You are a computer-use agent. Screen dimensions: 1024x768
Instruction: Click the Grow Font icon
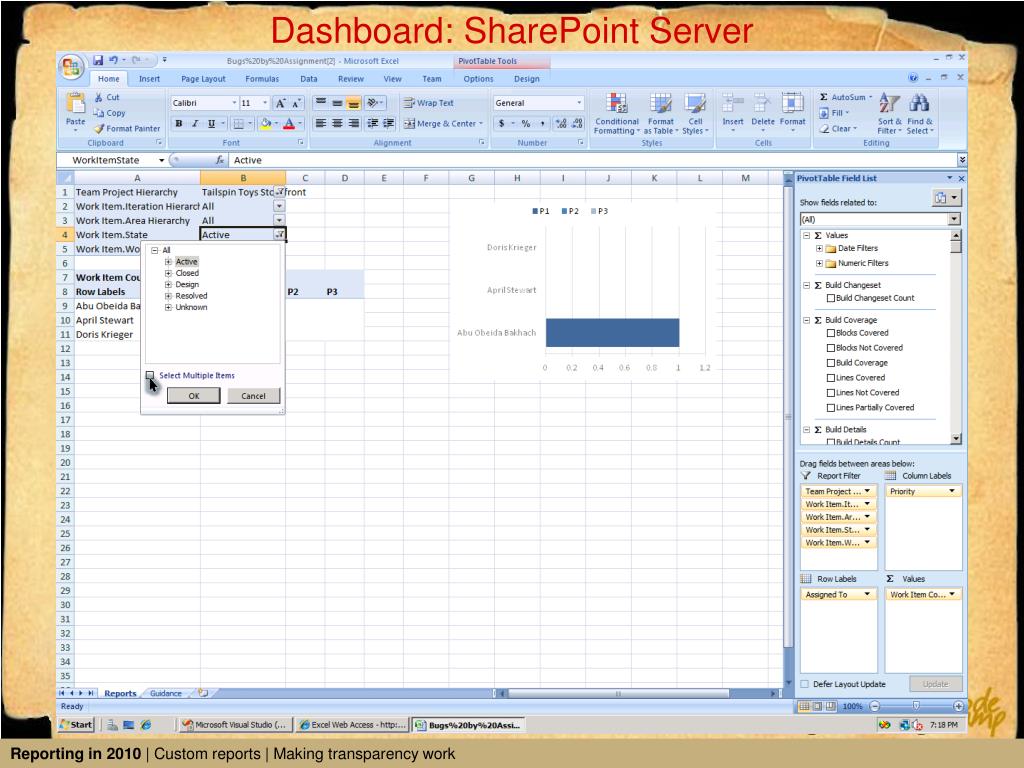[280, 103]
